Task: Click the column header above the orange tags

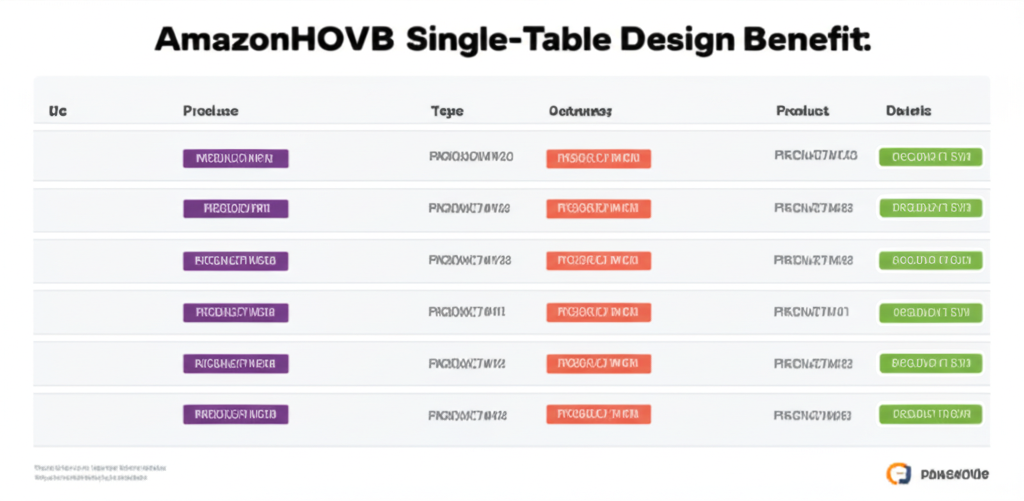Action: point(580,111)
